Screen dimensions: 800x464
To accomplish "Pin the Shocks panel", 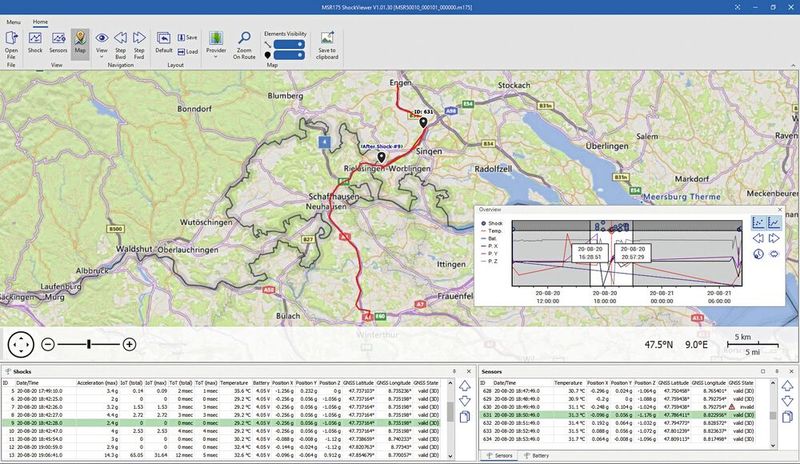I will point(455,371).
